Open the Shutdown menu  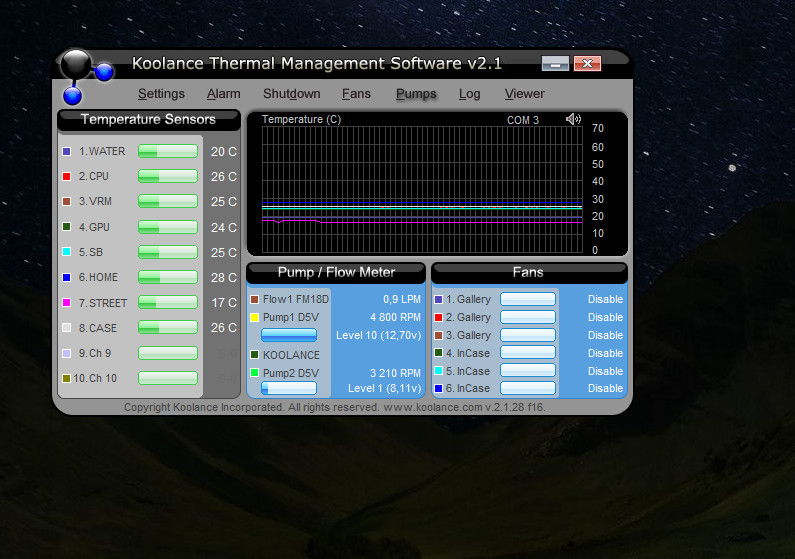point(292,94)
